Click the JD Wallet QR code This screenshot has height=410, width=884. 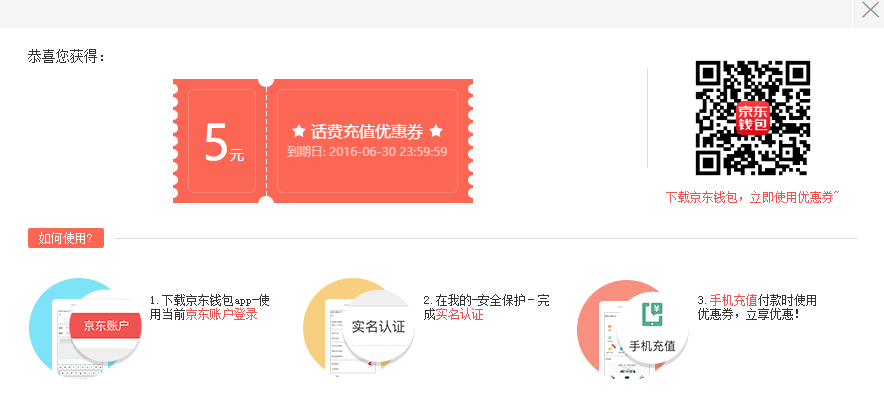752,118
